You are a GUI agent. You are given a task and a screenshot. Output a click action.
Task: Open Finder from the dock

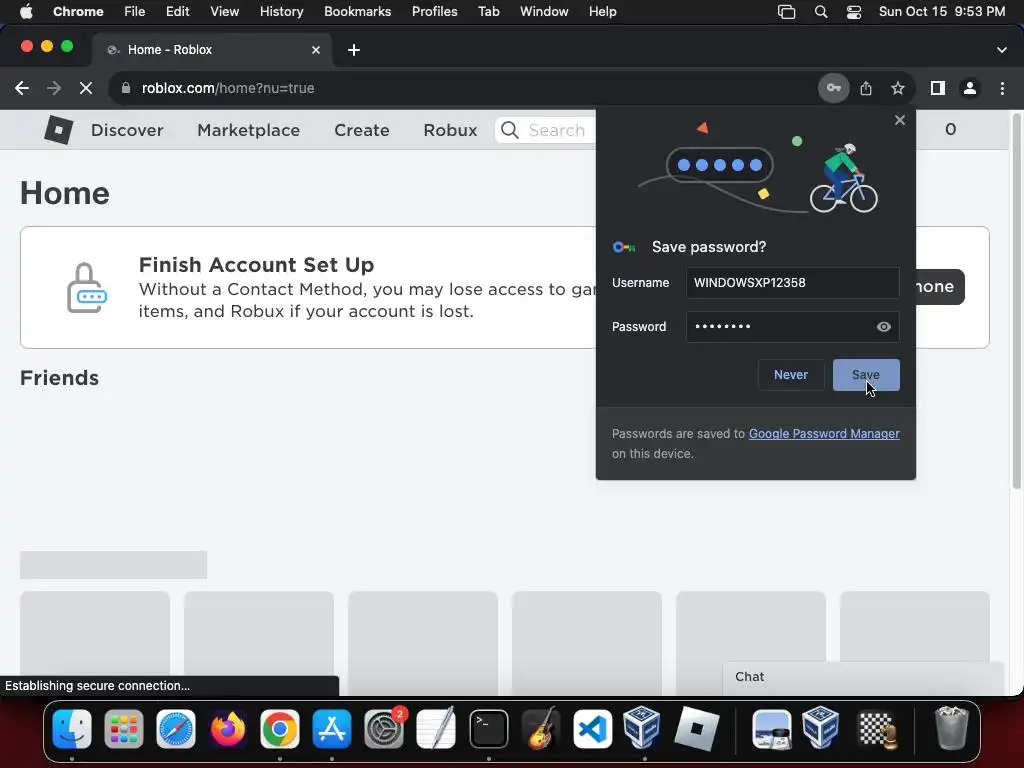[x=72, y=729]
